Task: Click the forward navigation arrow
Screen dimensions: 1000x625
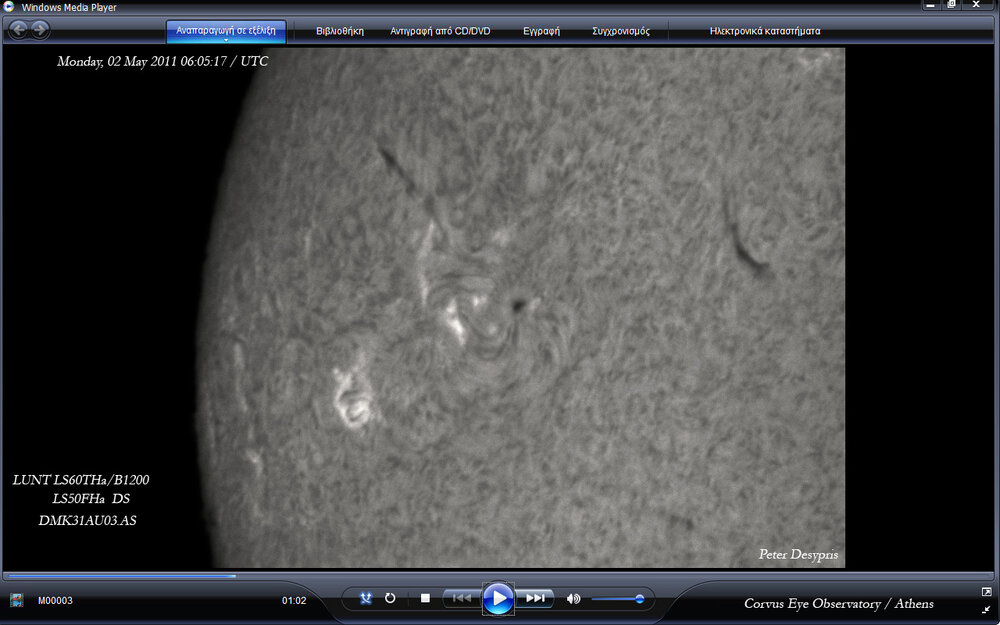Action: [39, 30]
